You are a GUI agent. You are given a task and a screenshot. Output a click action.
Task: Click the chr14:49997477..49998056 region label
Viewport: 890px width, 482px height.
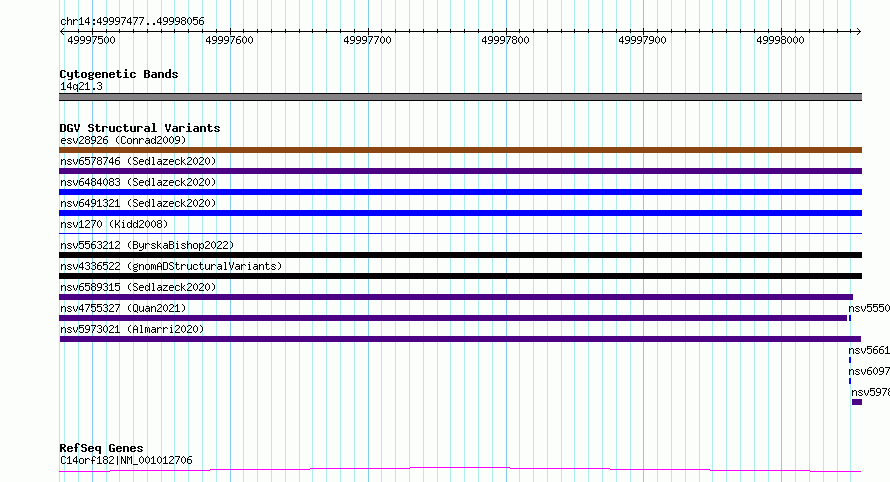[x=132, y=21]
